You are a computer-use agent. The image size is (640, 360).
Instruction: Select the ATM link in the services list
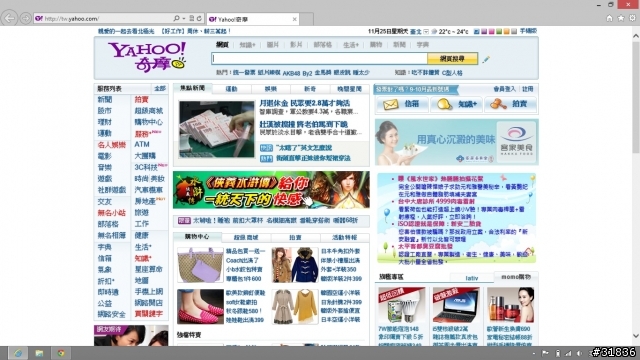click(x=142, y=144)
